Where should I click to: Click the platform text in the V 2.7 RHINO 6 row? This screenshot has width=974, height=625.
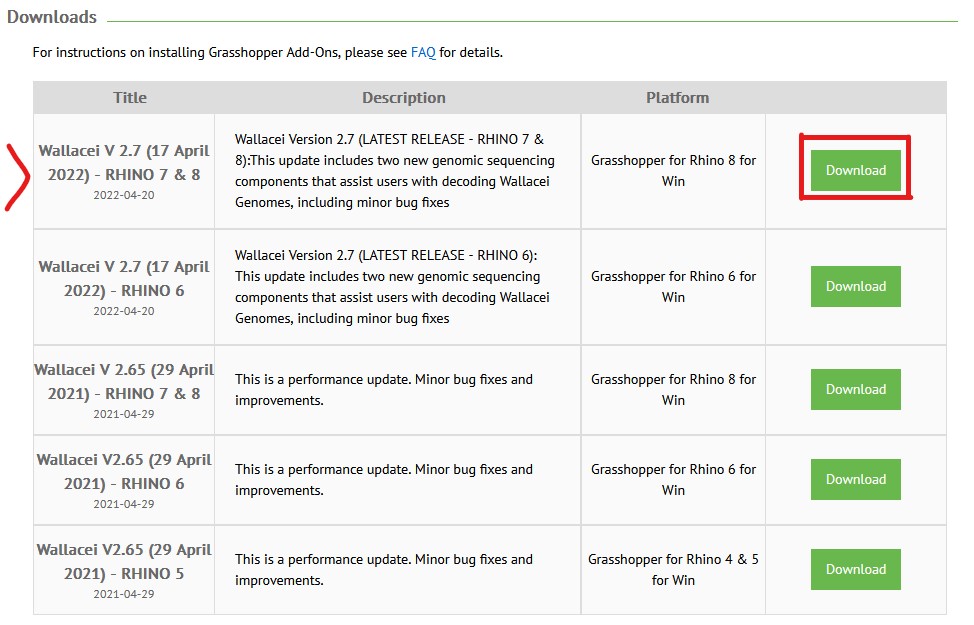click(673, 286)
